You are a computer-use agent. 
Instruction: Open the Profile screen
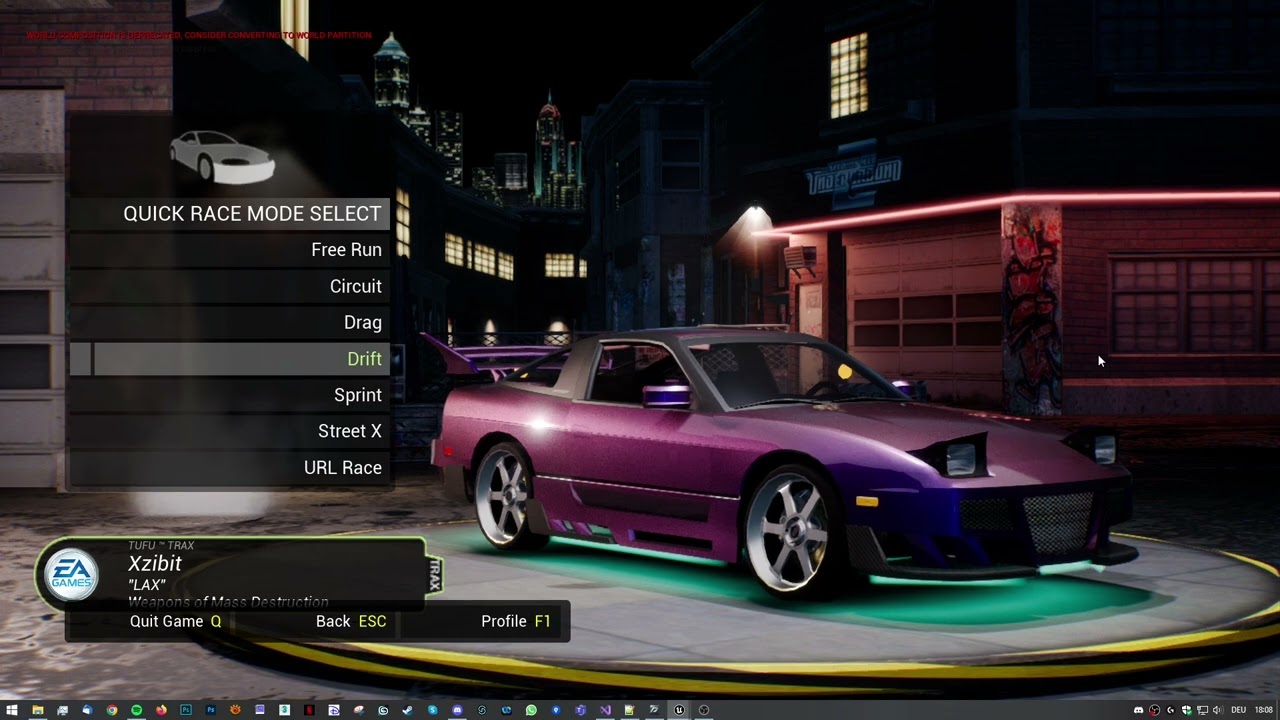pos(515,621)
